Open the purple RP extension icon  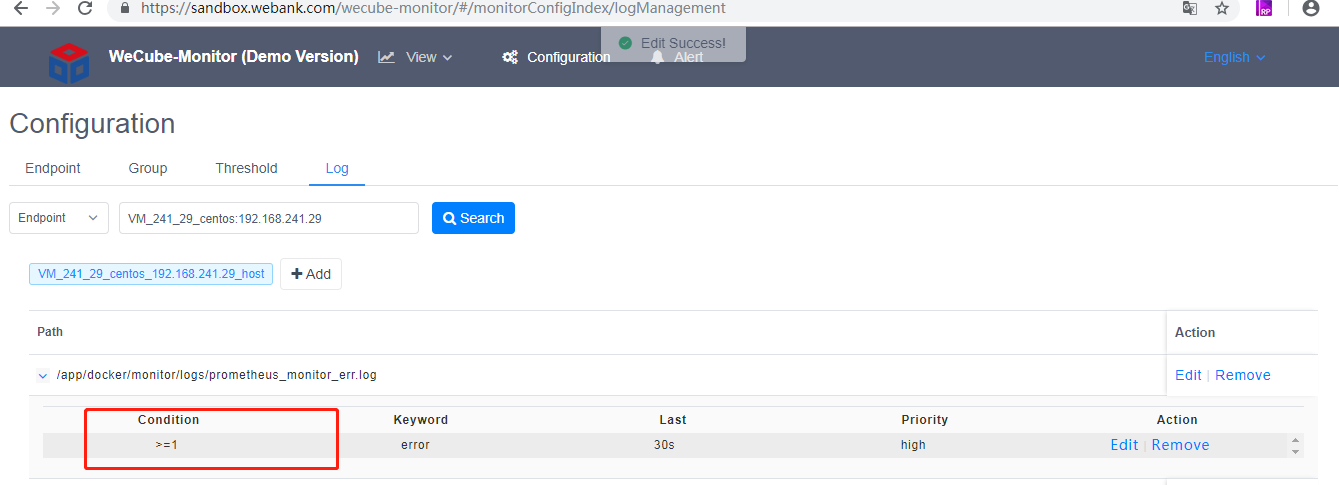(x=1264, y=8)
